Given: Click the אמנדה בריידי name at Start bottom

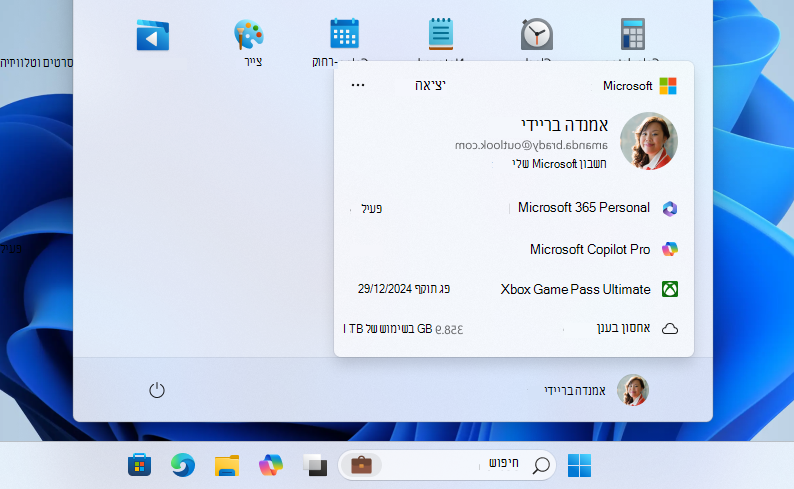Looking at the screenshot, I should tap(575, 390).
